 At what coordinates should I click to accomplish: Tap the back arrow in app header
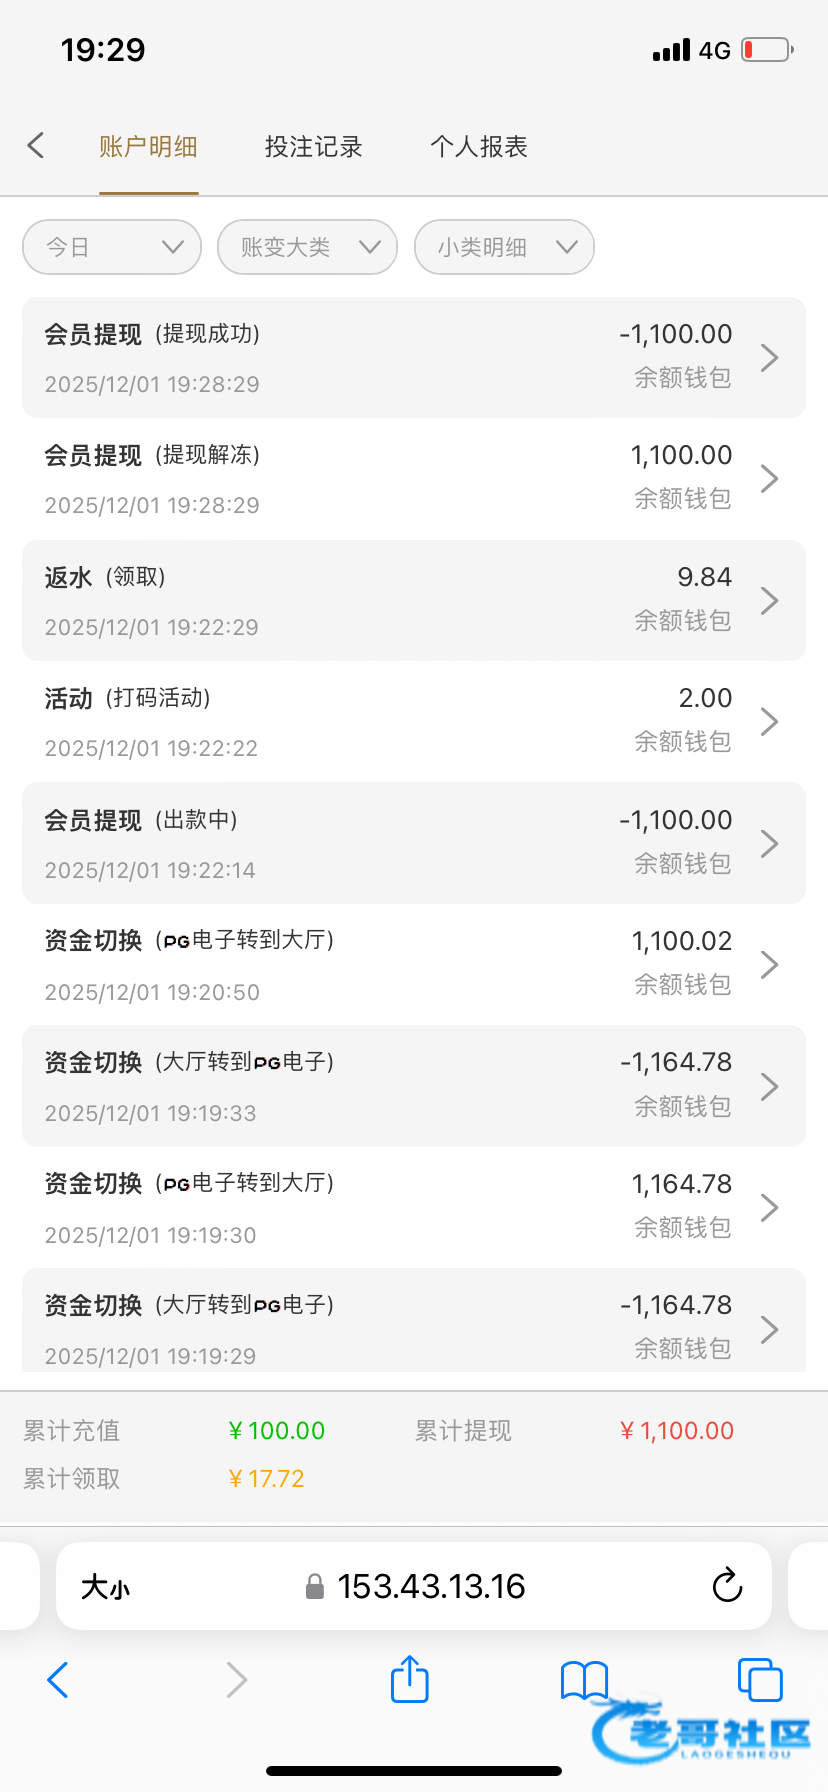36,146
